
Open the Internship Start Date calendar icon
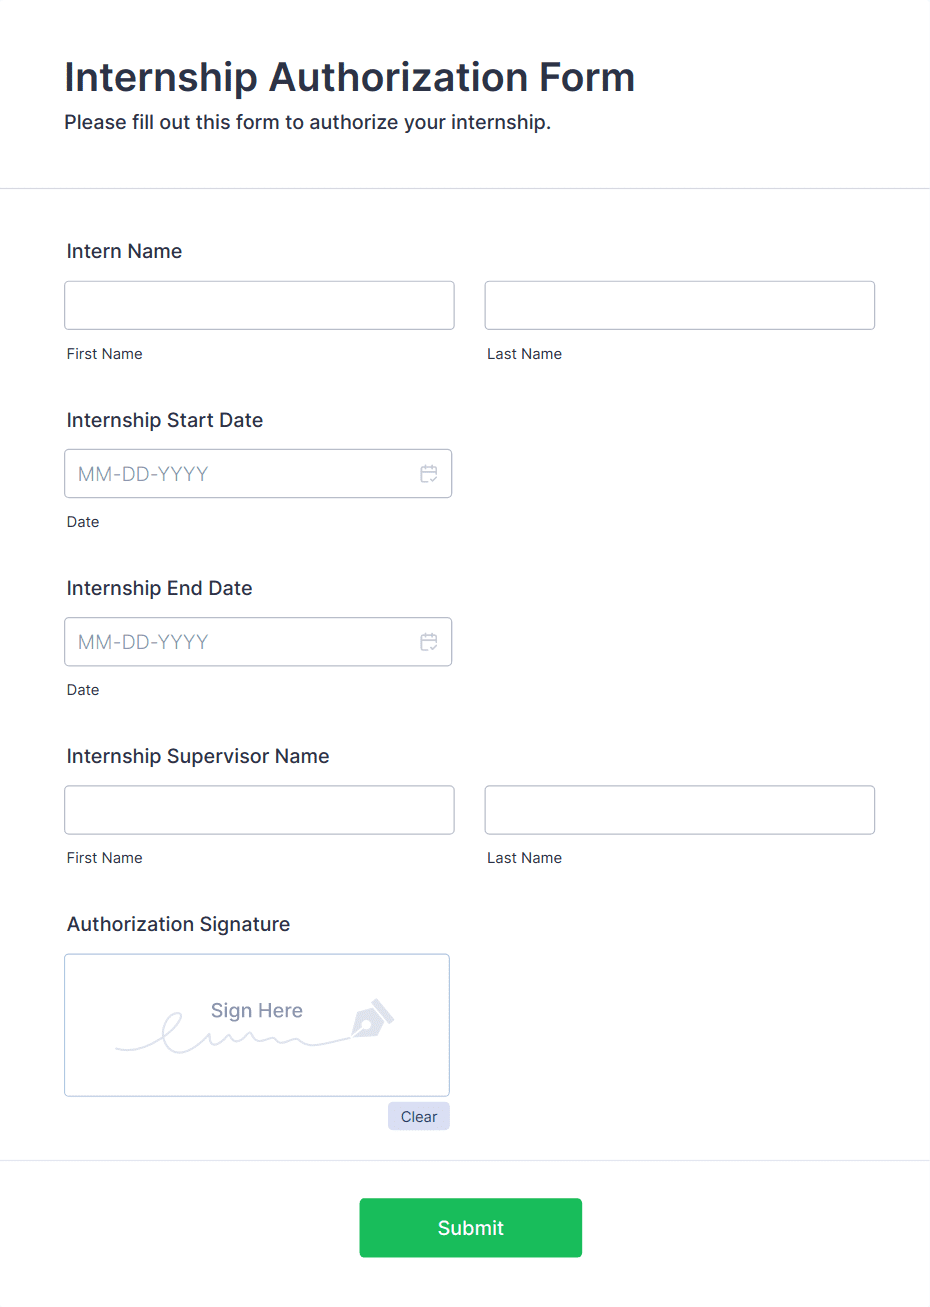(429, 474)
